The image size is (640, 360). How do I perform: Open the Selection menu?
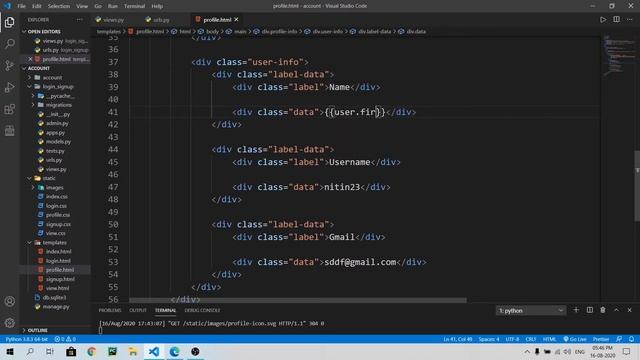(x=59, y=6)
